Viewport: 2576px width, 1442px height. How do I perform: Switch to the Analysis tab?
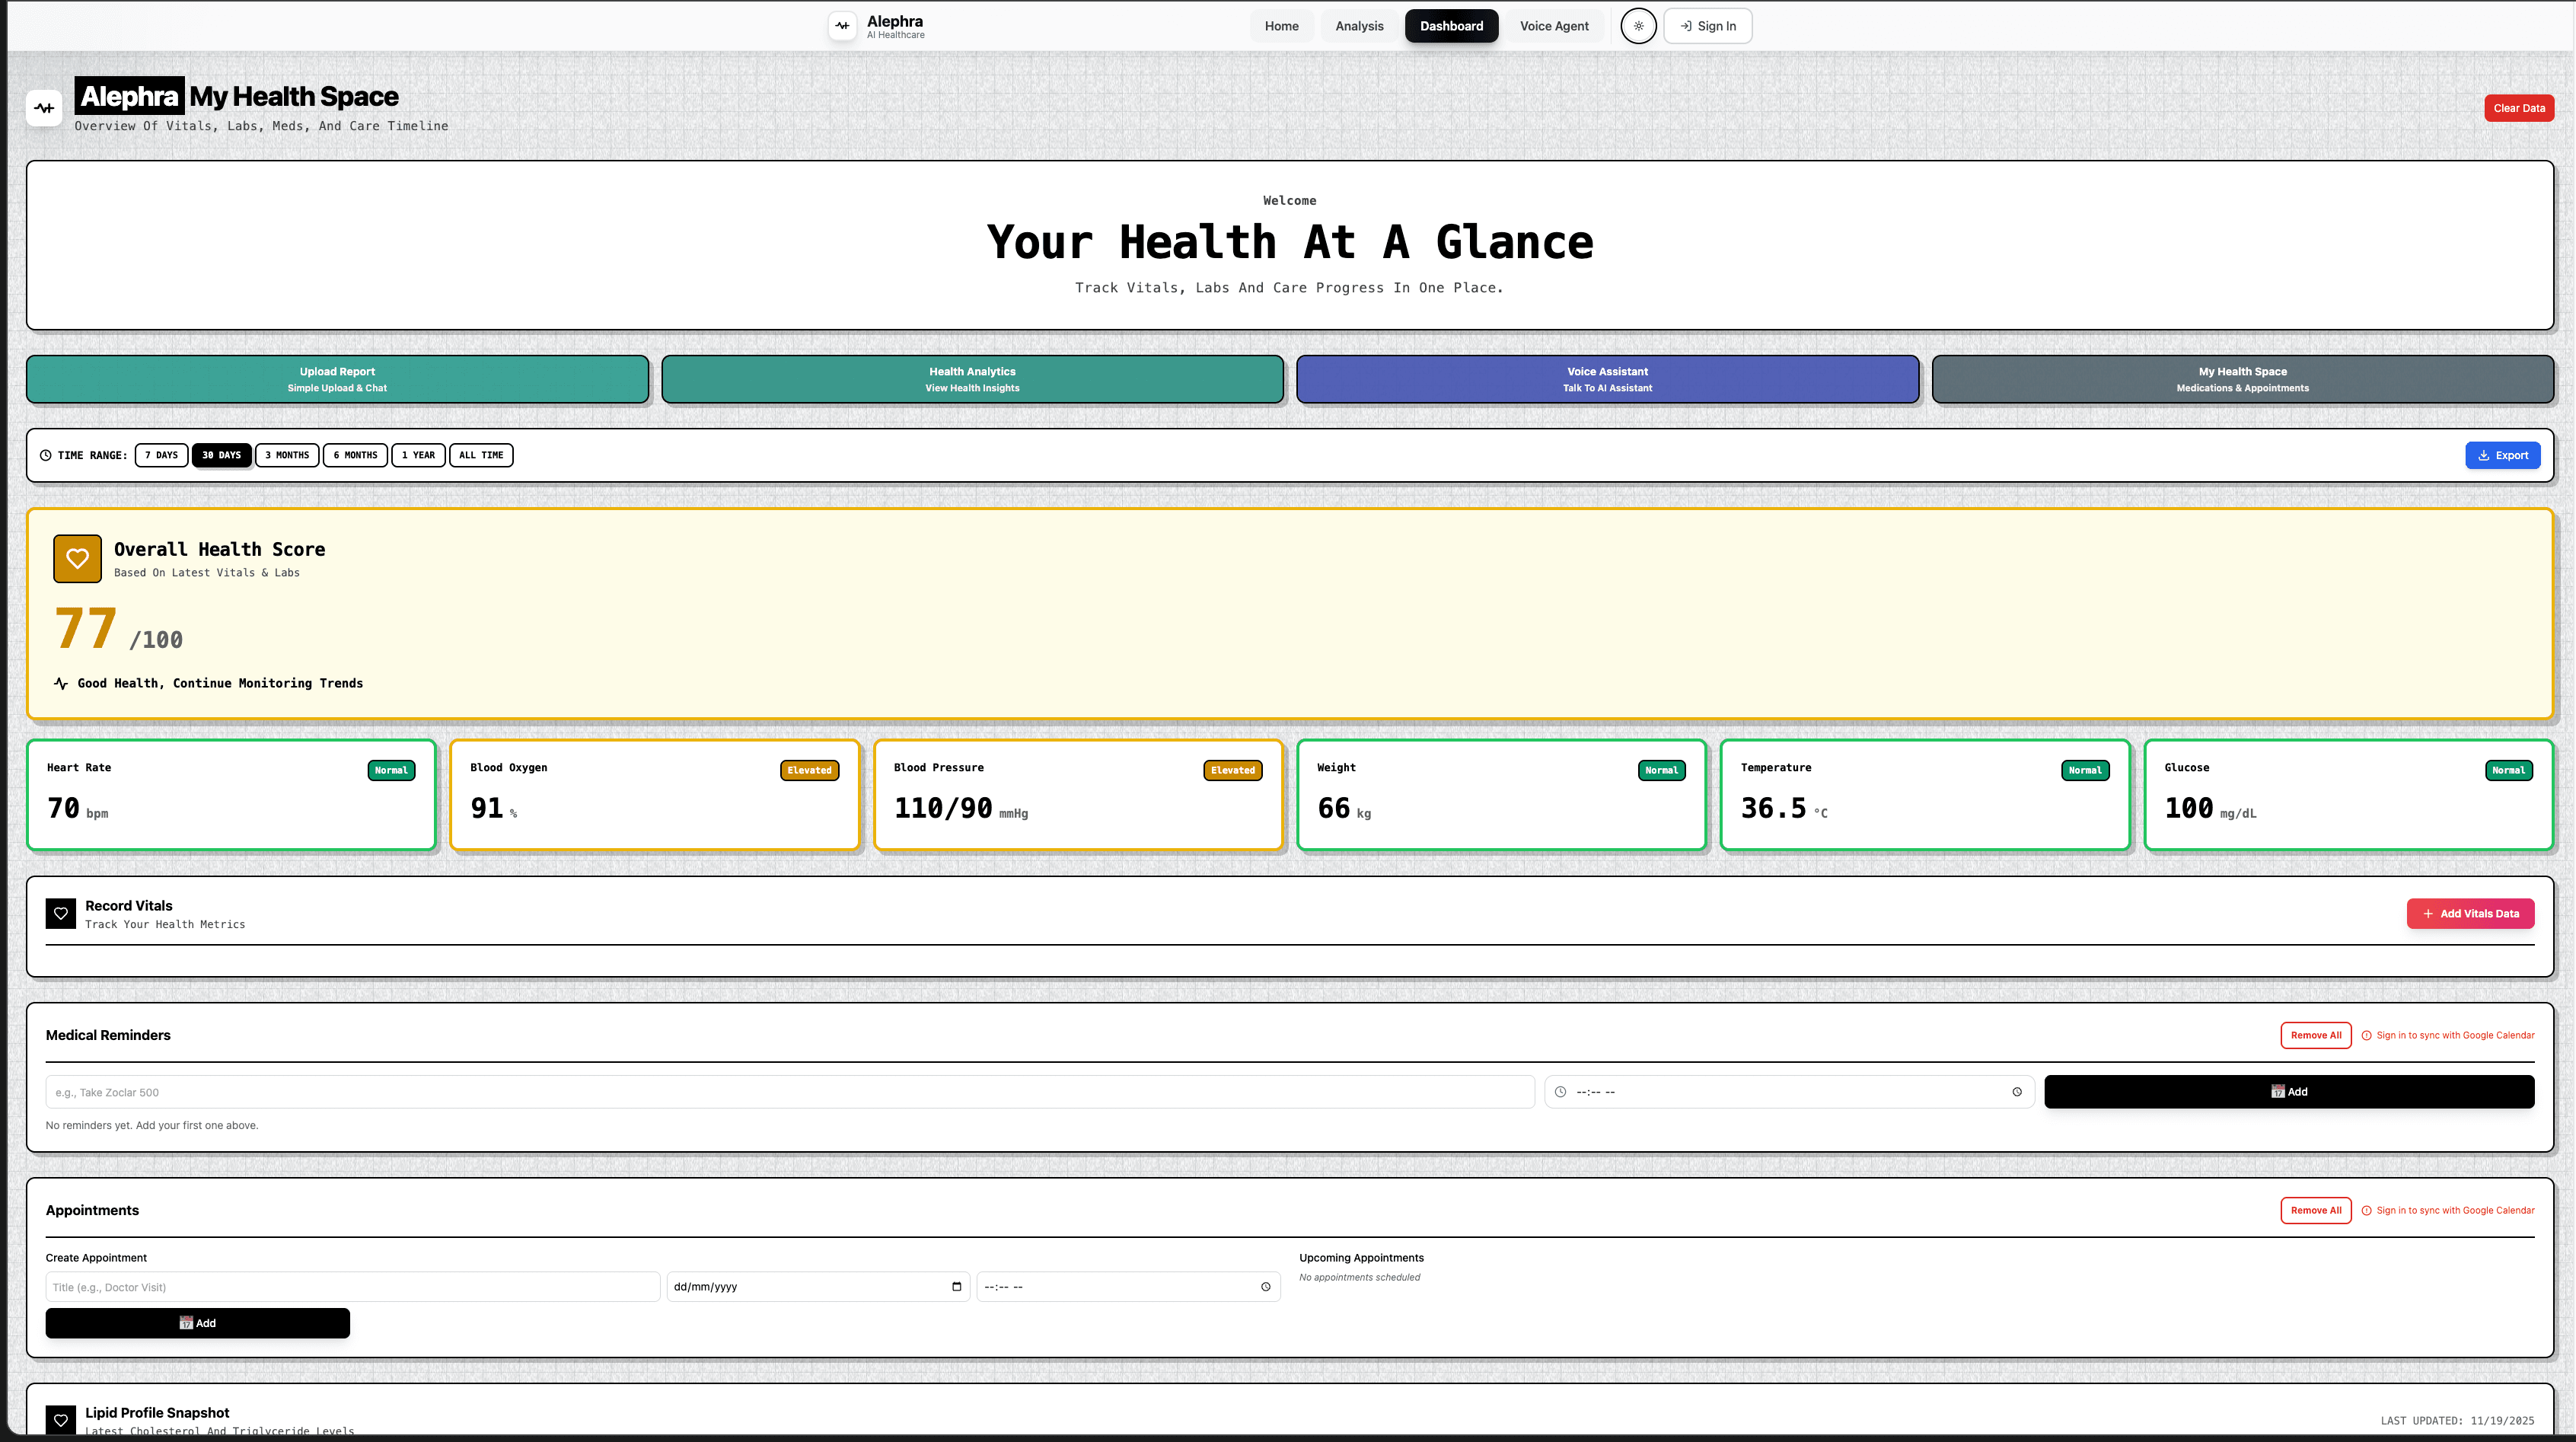(1359, 25)
